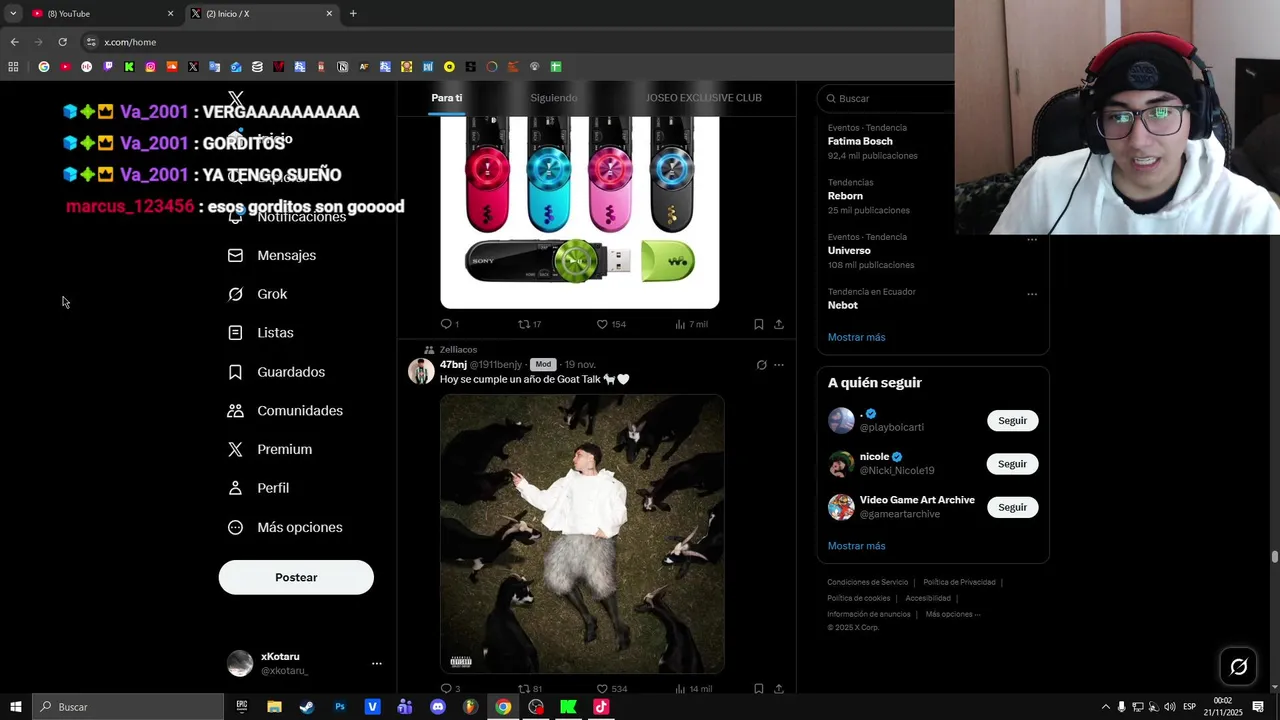
Task: Open a new browser tab
Action: tap(353, 13)
